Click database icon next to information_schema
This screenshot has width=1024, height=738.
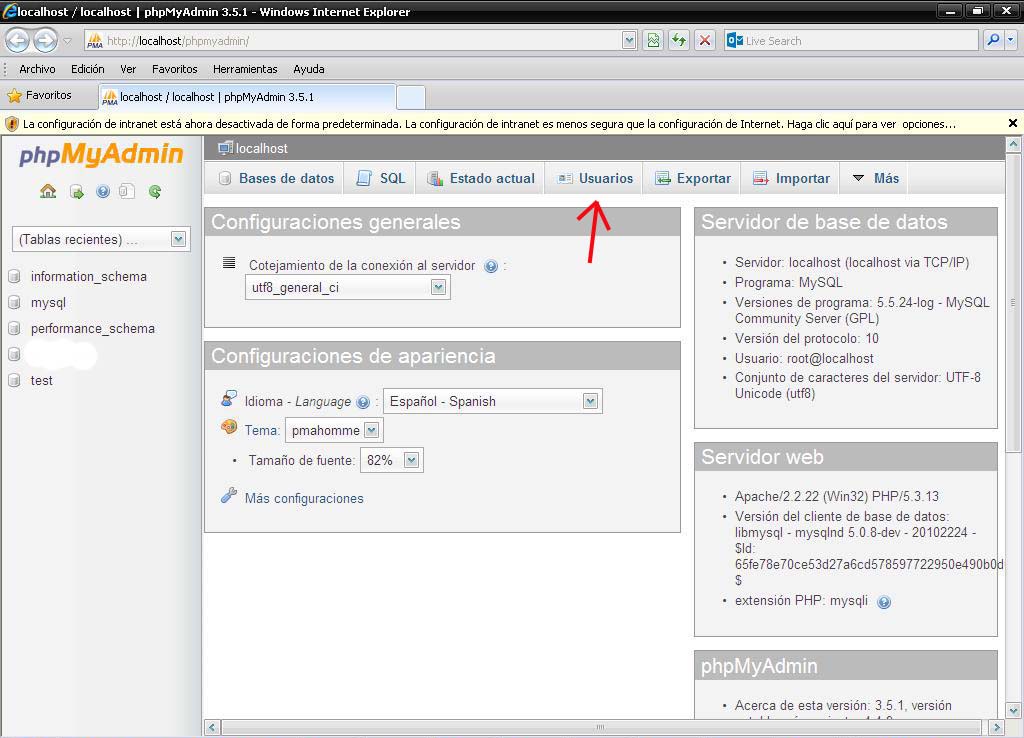tap(14, 276)
